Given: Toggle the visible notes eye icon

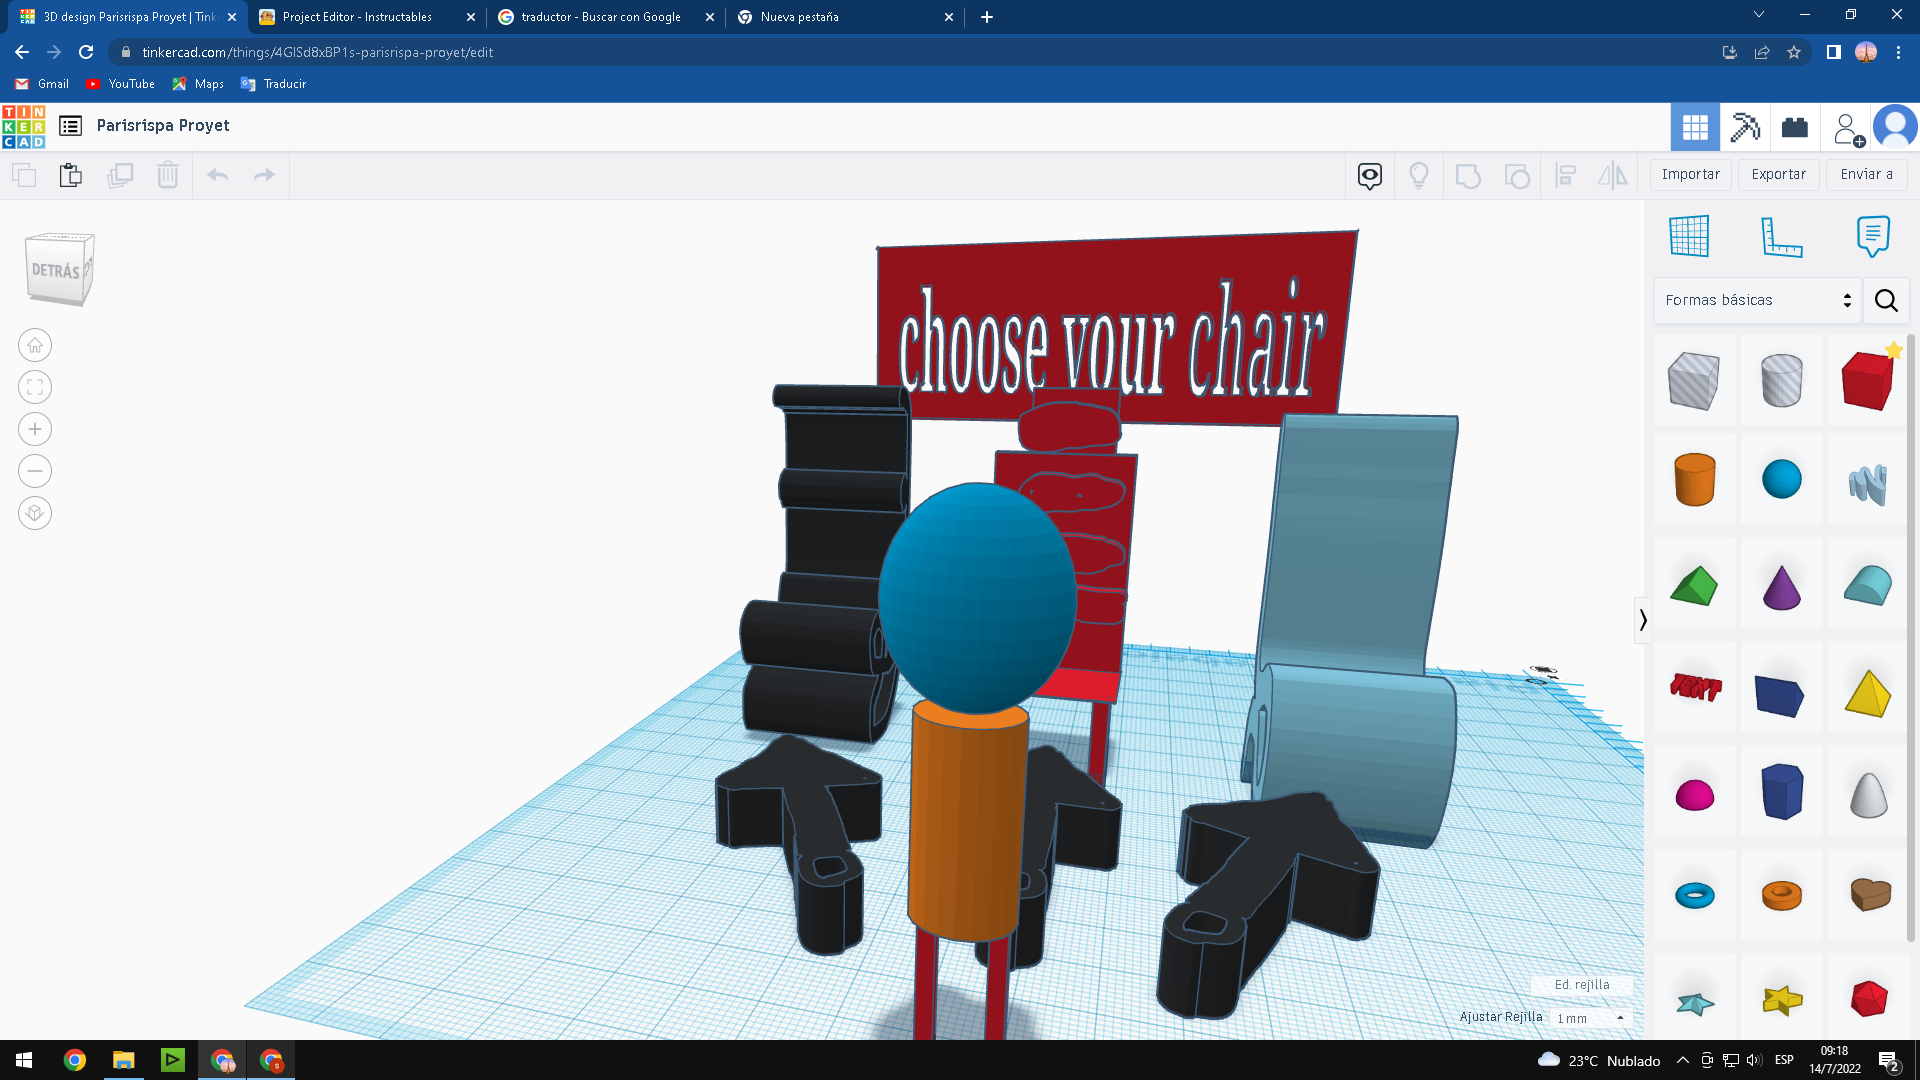Looking at the screenshot, I should tap(1369, 176).
